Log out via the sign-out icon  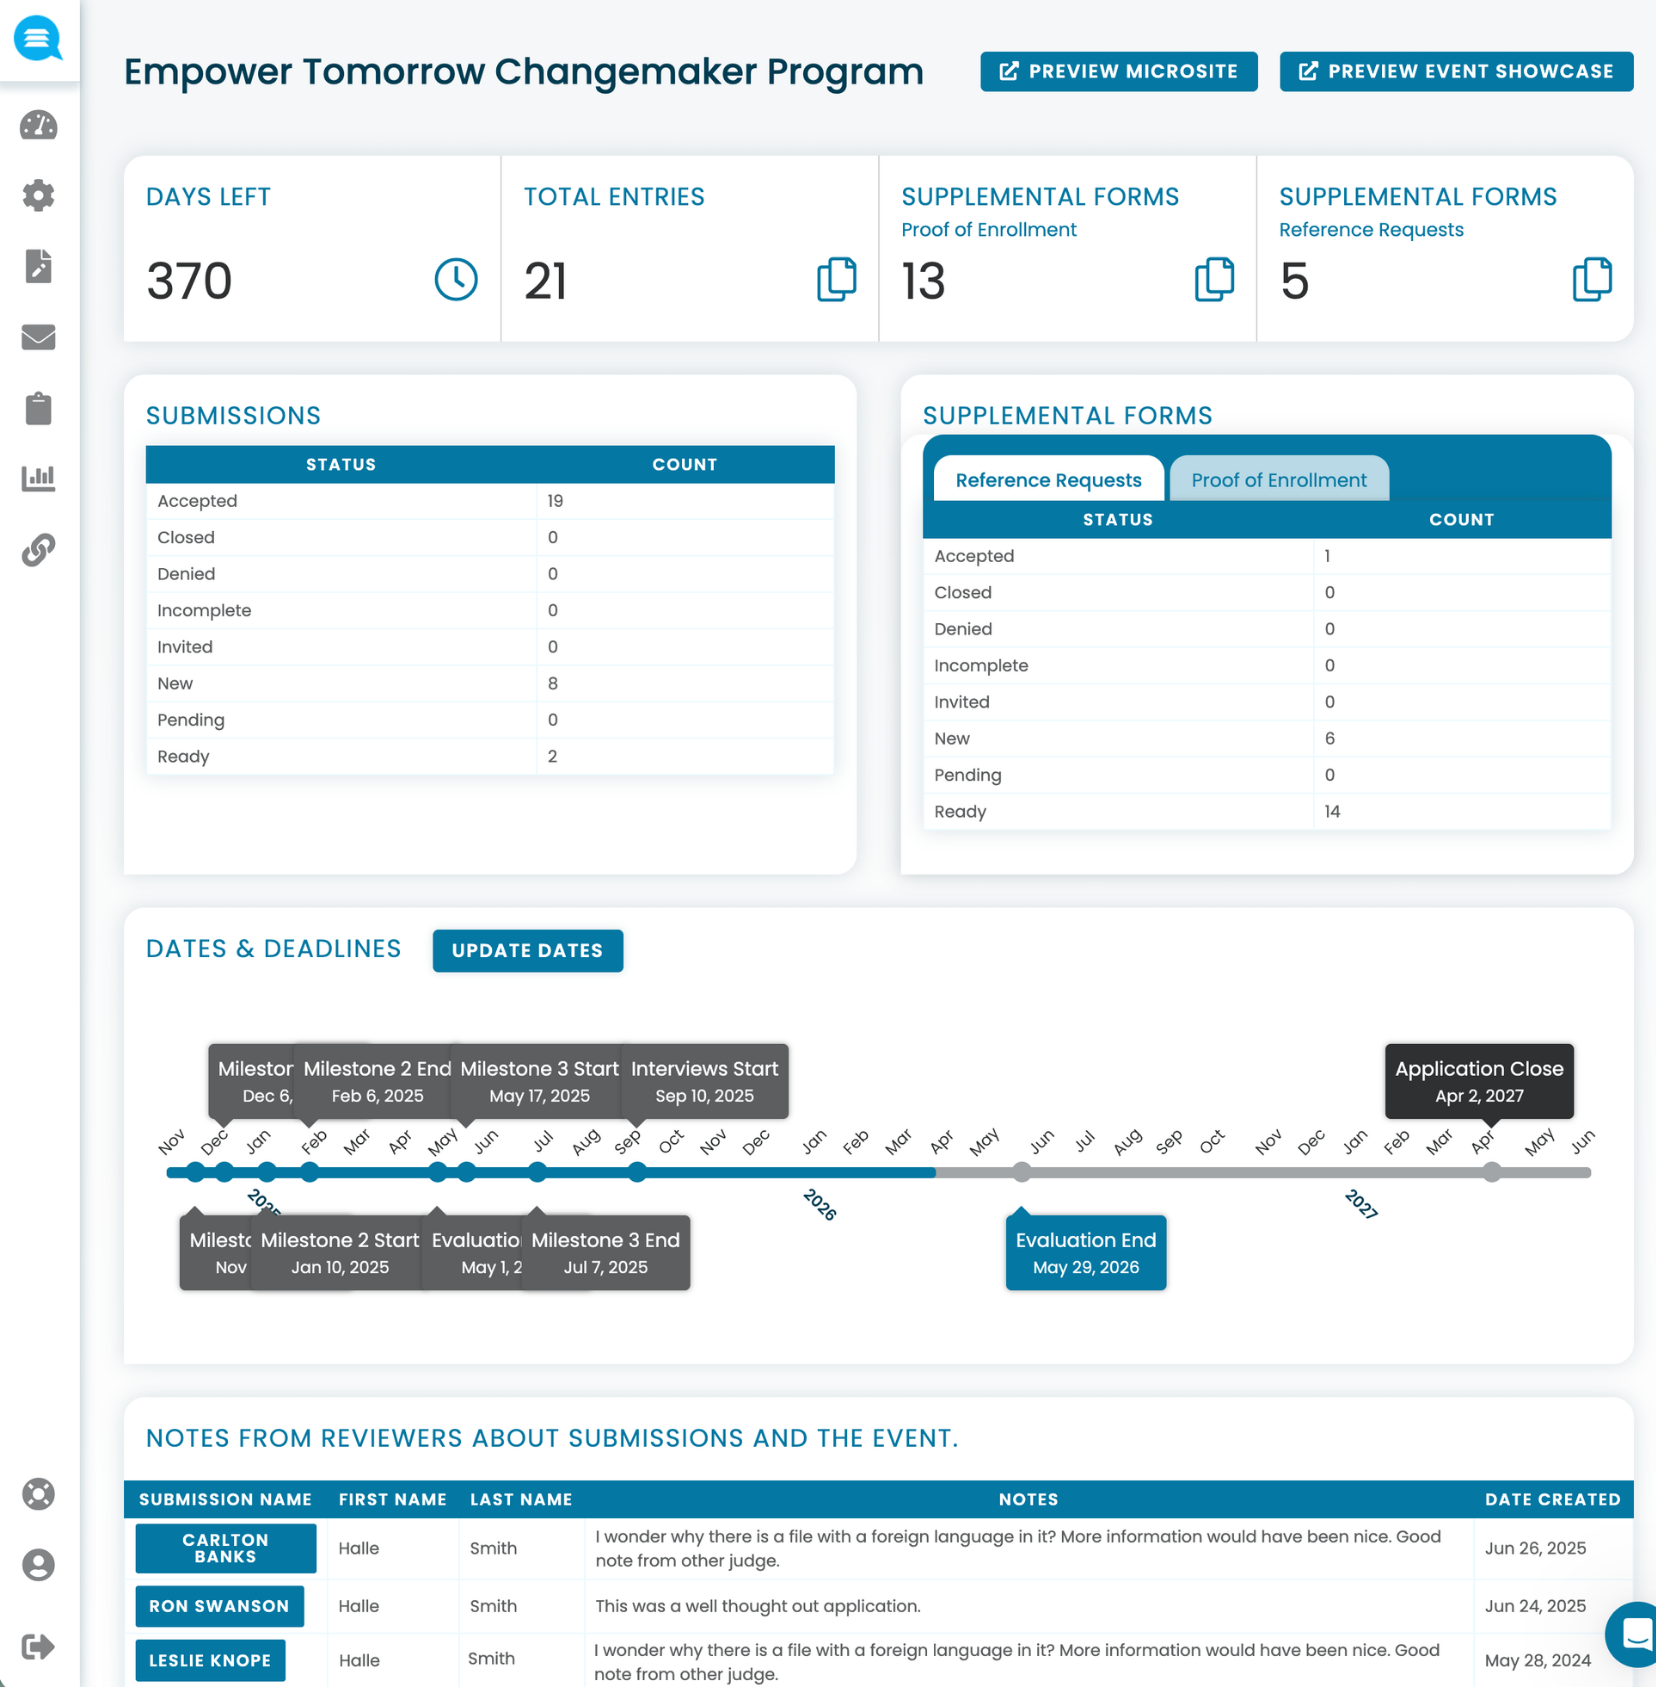[x=38, y=1639]
